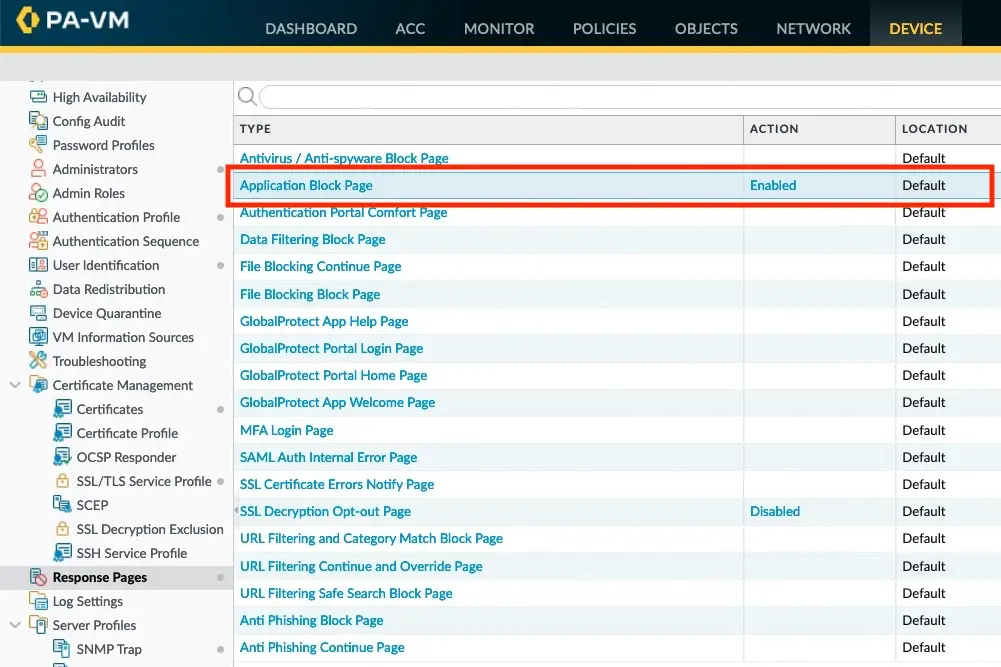Click the Config Audit icon
This screenshot has height=667, width=1001.
(38, 121)
